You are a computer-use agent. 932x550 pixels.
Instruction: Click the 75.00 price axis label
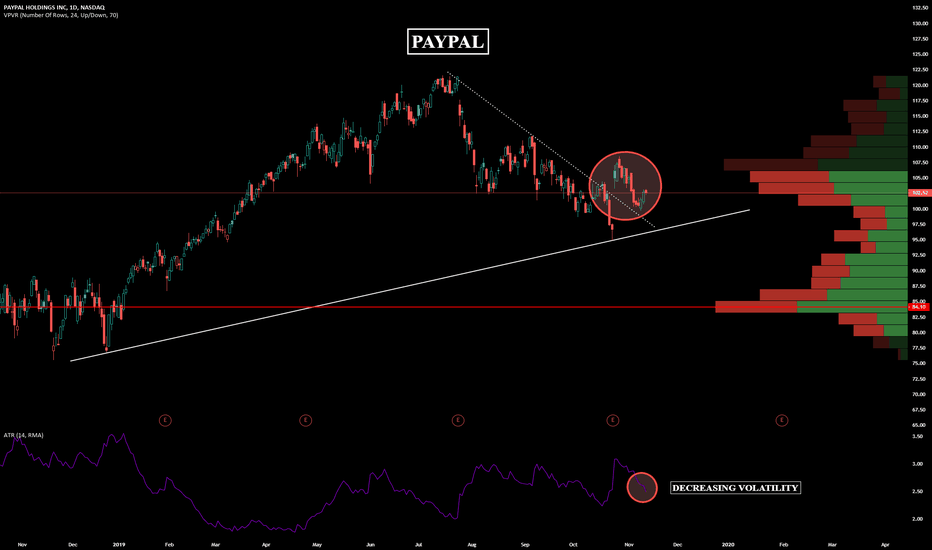click(920, 363)
